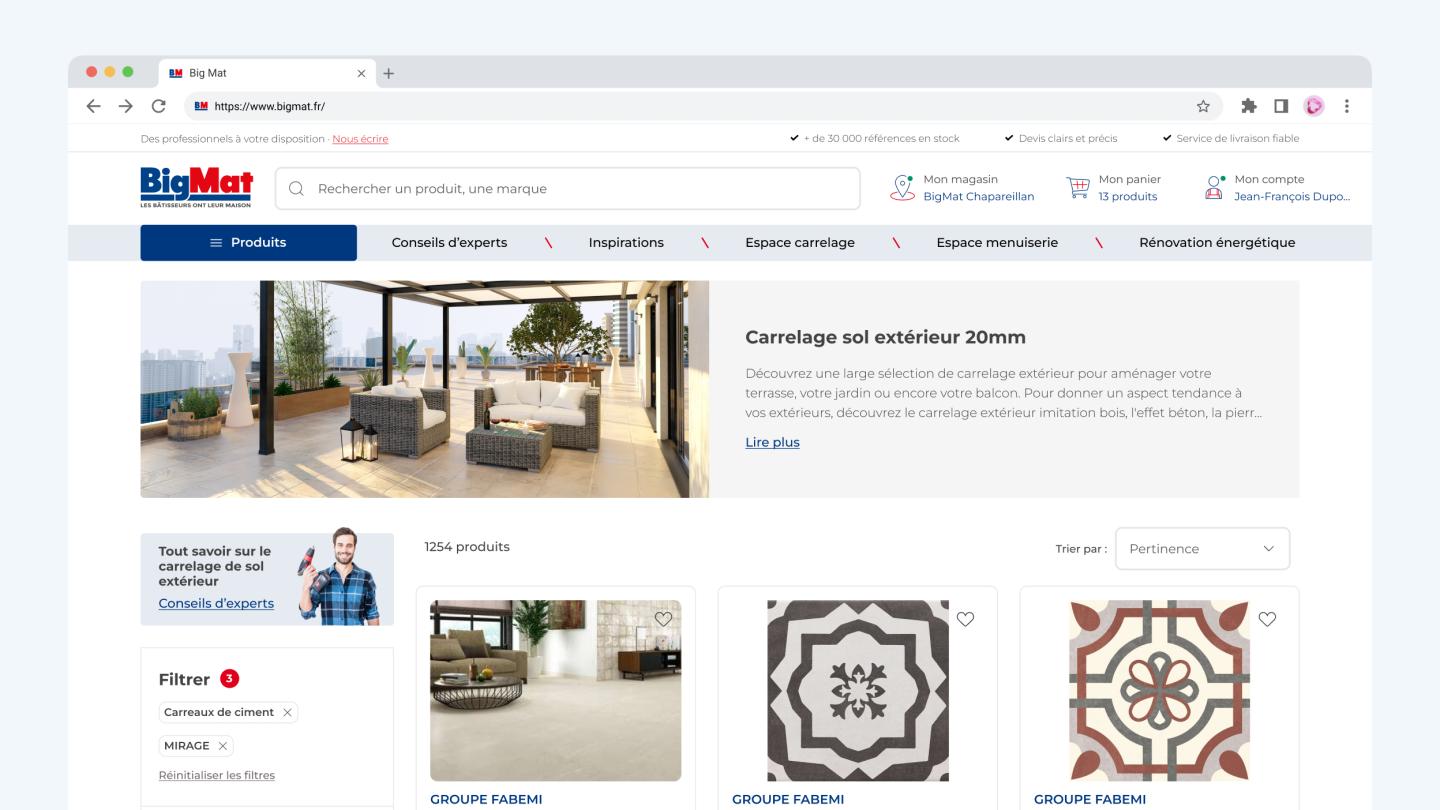Favorite the living room tile product
The image size is (1440, 810).
pyautogui.click(x=663, y=619)
